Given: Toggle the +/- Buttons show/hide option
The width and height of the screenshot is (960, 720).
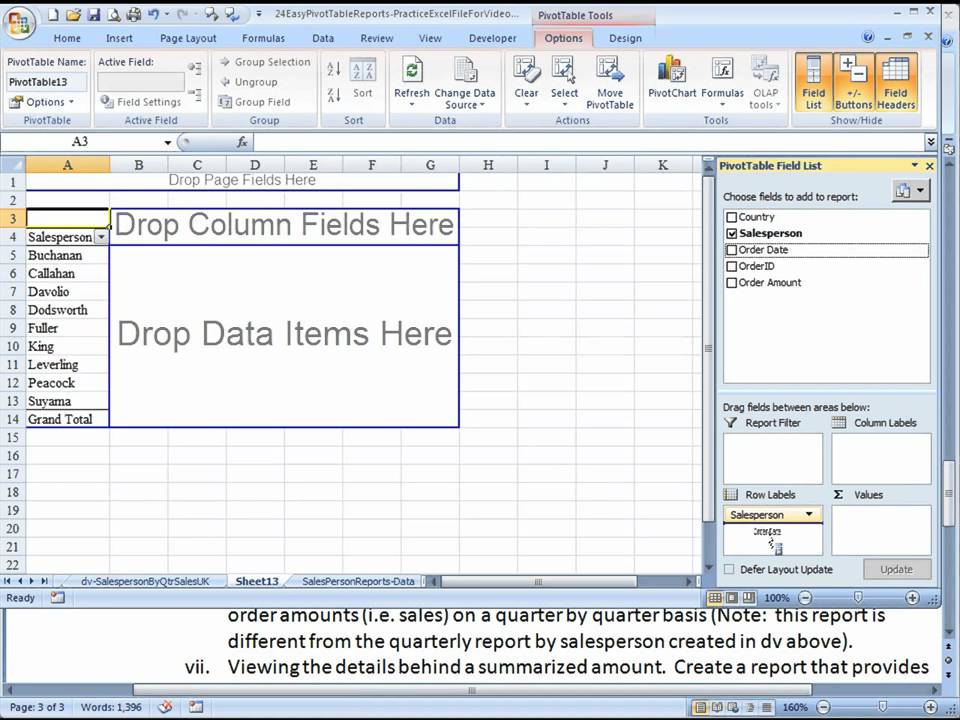Looking at the screenshot, I should (x=853, y=83).
